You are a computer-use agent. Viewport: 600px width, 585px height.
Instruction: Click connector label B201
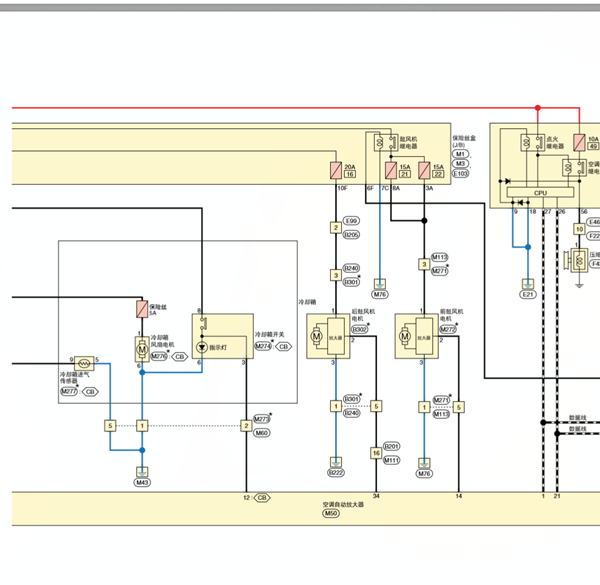[391, 446]
